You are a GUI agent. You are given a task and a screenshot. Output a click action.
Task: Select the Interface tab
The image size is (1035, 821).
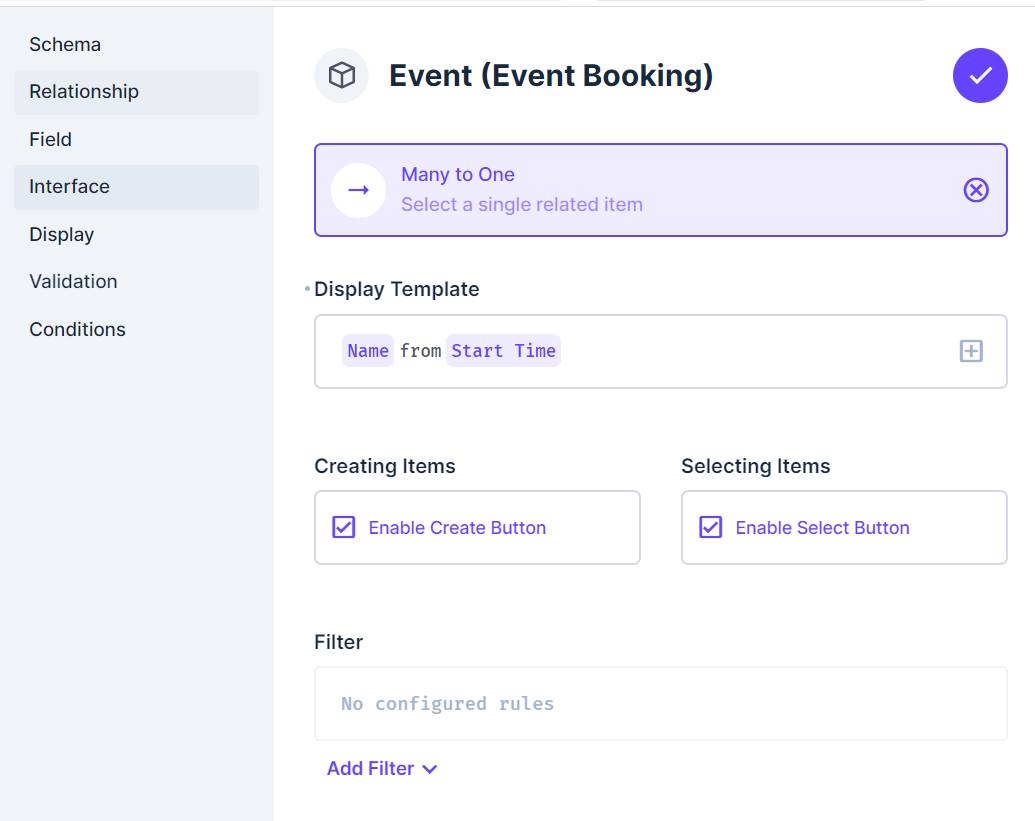[70, 187]
